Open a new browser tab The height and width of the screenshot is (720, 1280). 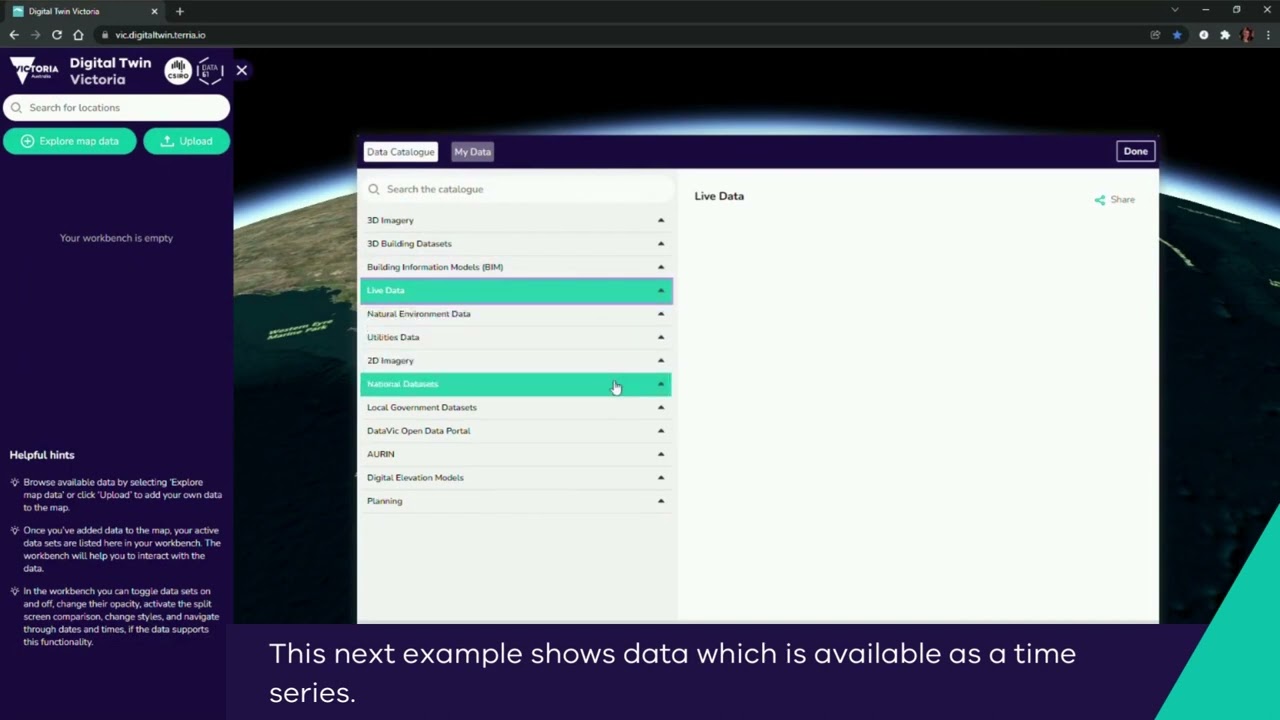(x=180, y=11)
